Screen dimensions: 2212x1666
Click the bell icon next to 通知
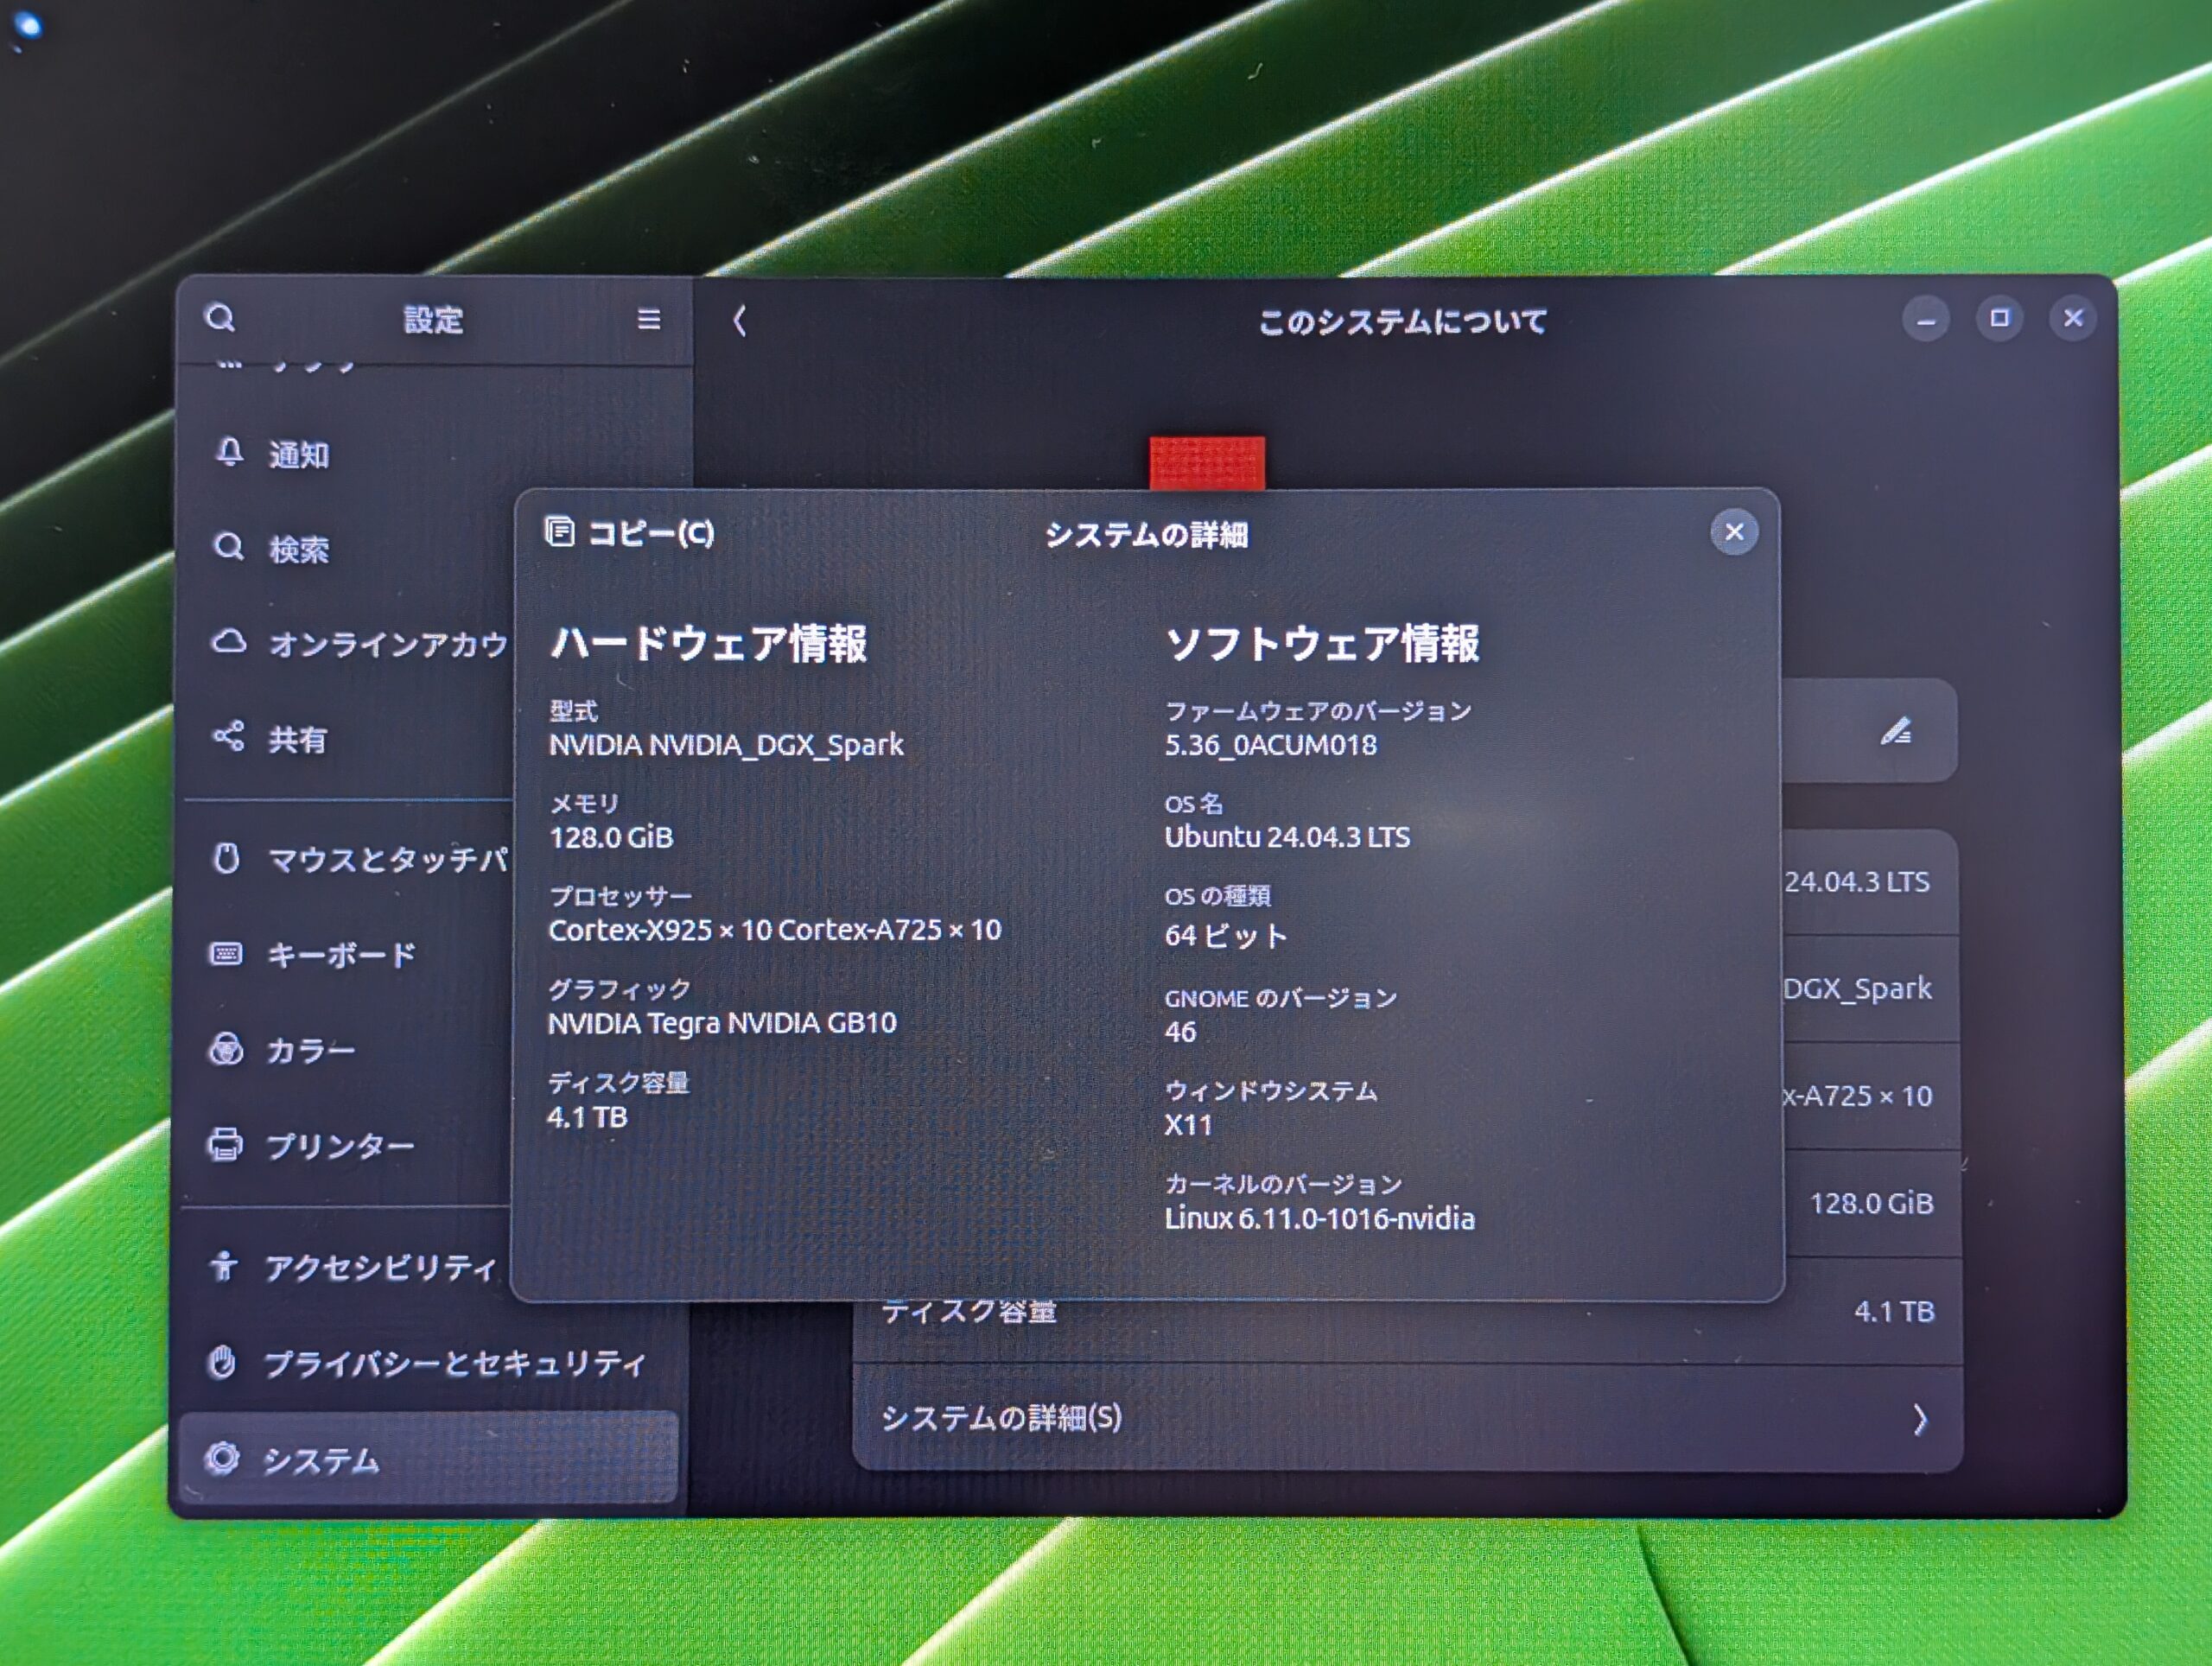[230, 453]
